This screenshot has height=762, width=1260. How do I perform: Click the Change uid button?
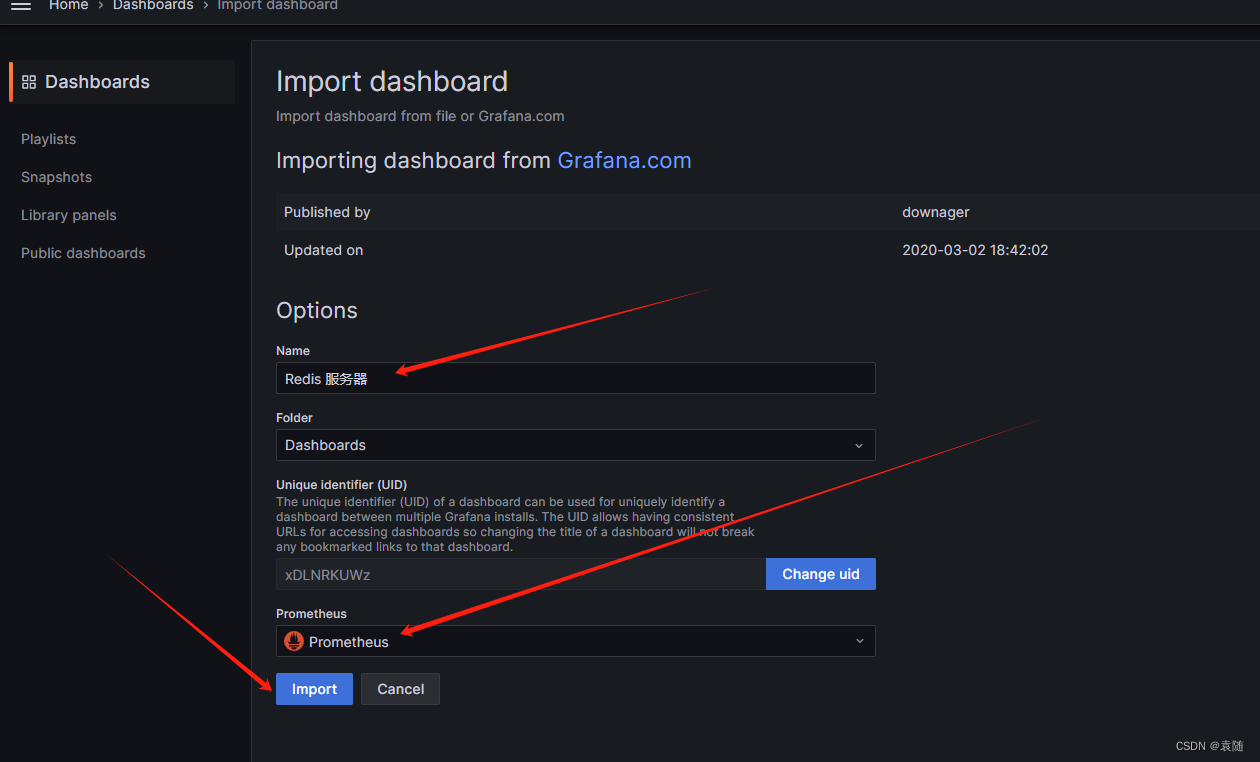click(821, 574)
